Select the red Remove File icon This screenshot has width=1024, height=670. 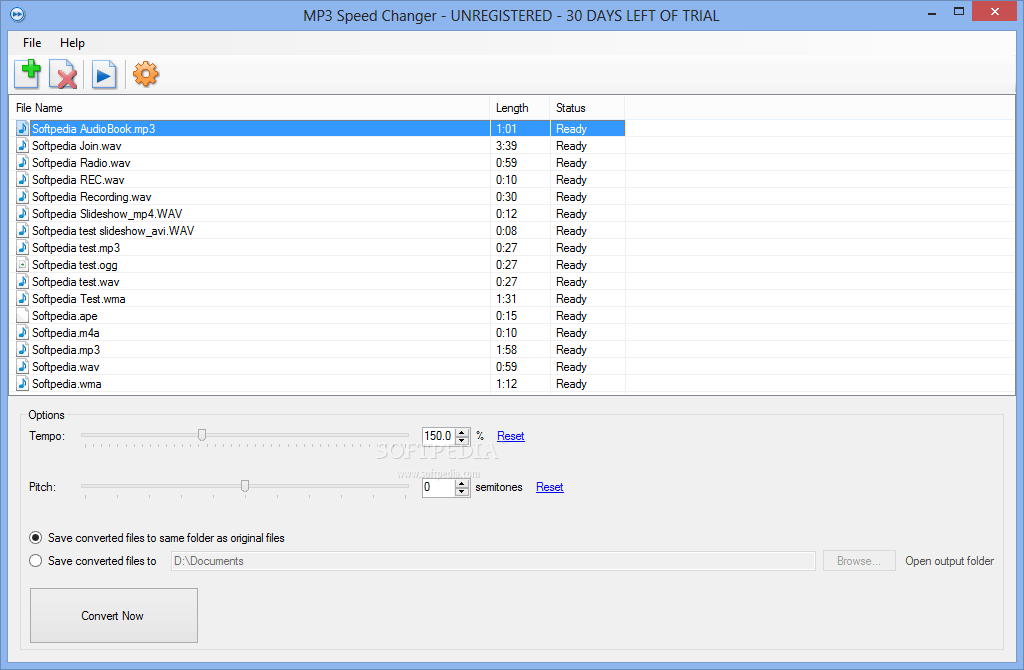pos(65,73)
